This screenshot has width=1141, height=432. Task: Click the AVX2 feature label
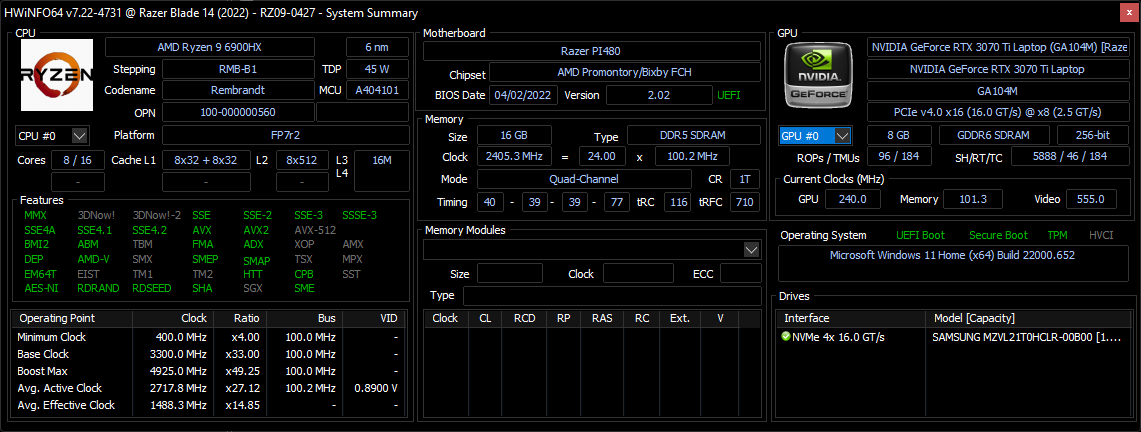[256, 230]
